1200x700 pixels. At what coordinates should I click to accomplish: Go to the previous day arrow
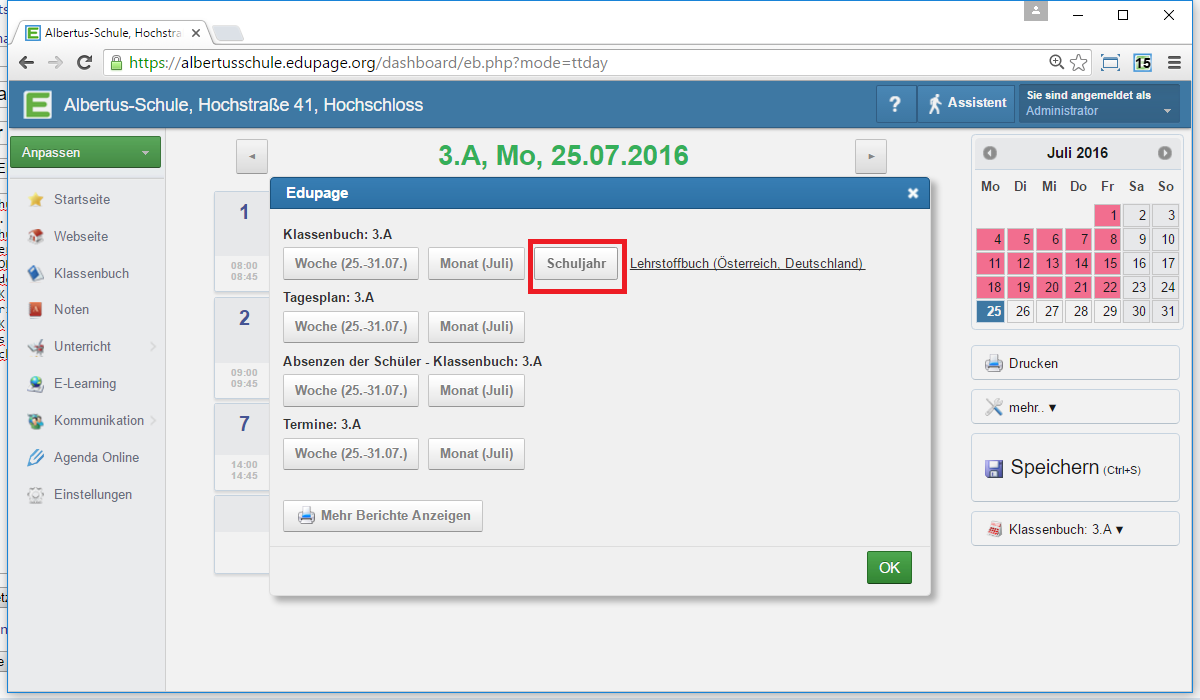(252, 156)
